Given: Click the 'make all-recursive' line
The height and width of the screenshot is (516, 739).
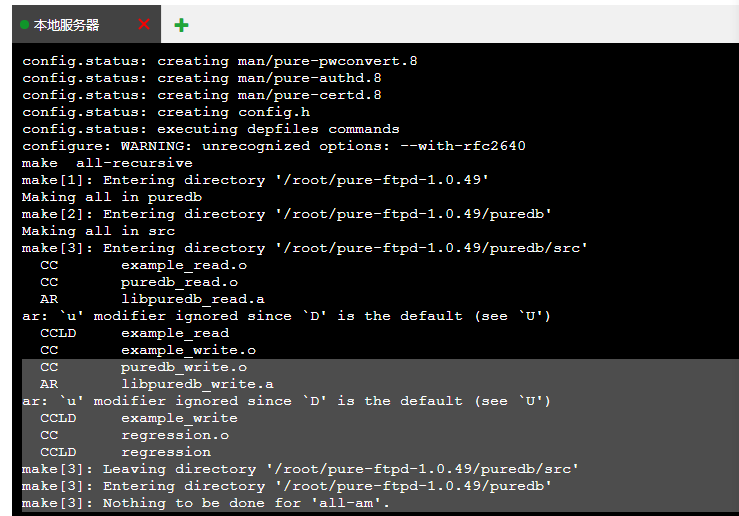Looking at the screenshot, I should pyautogui.click(x=107, y=163).
